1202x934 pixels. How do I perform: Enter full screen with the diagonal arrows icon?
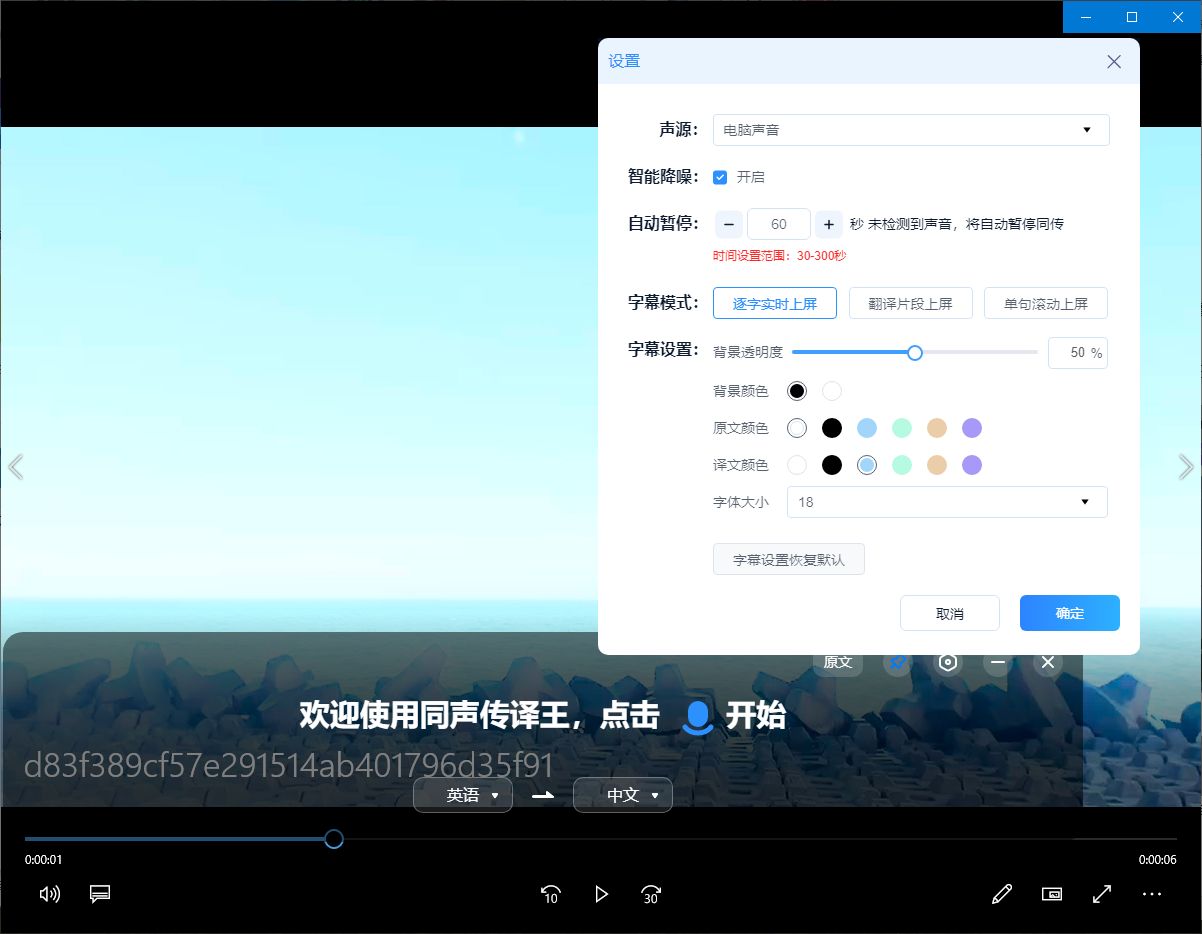pyautogui.click(x=1102, y=894)
